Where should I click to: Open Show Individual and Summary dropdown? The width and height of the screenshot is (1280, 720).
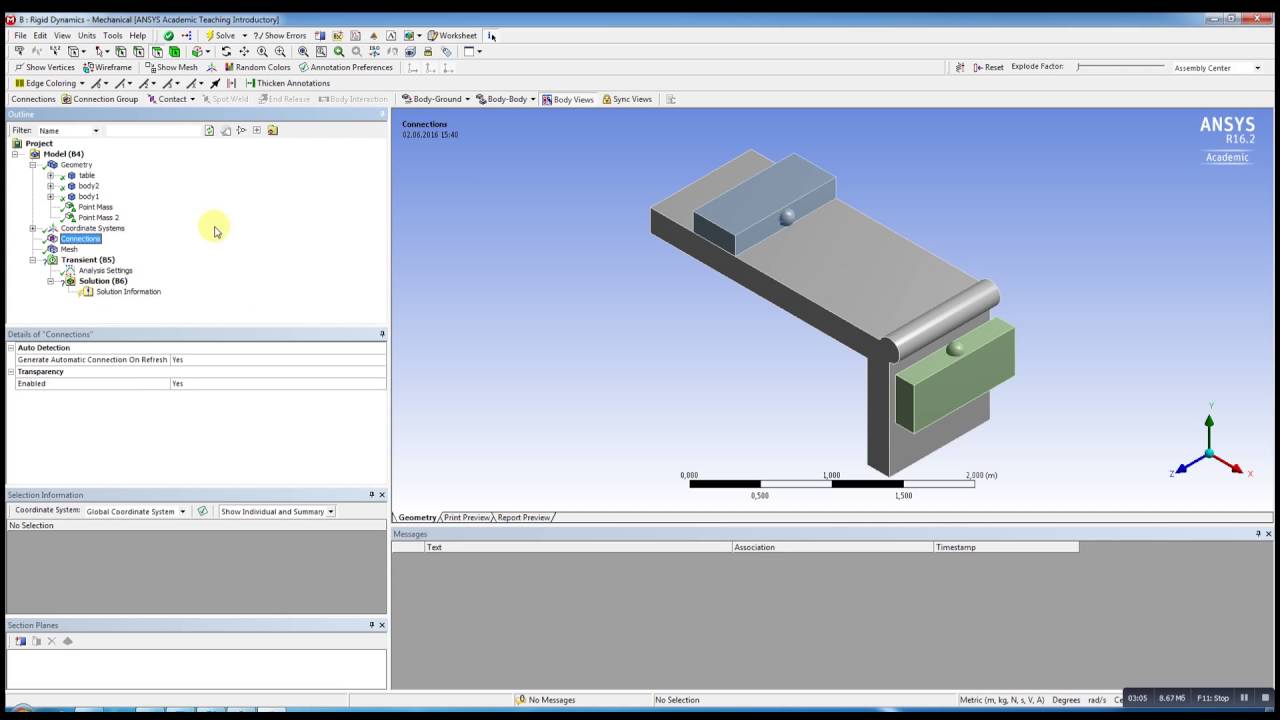pyautogui.click(x=277, y=511)
